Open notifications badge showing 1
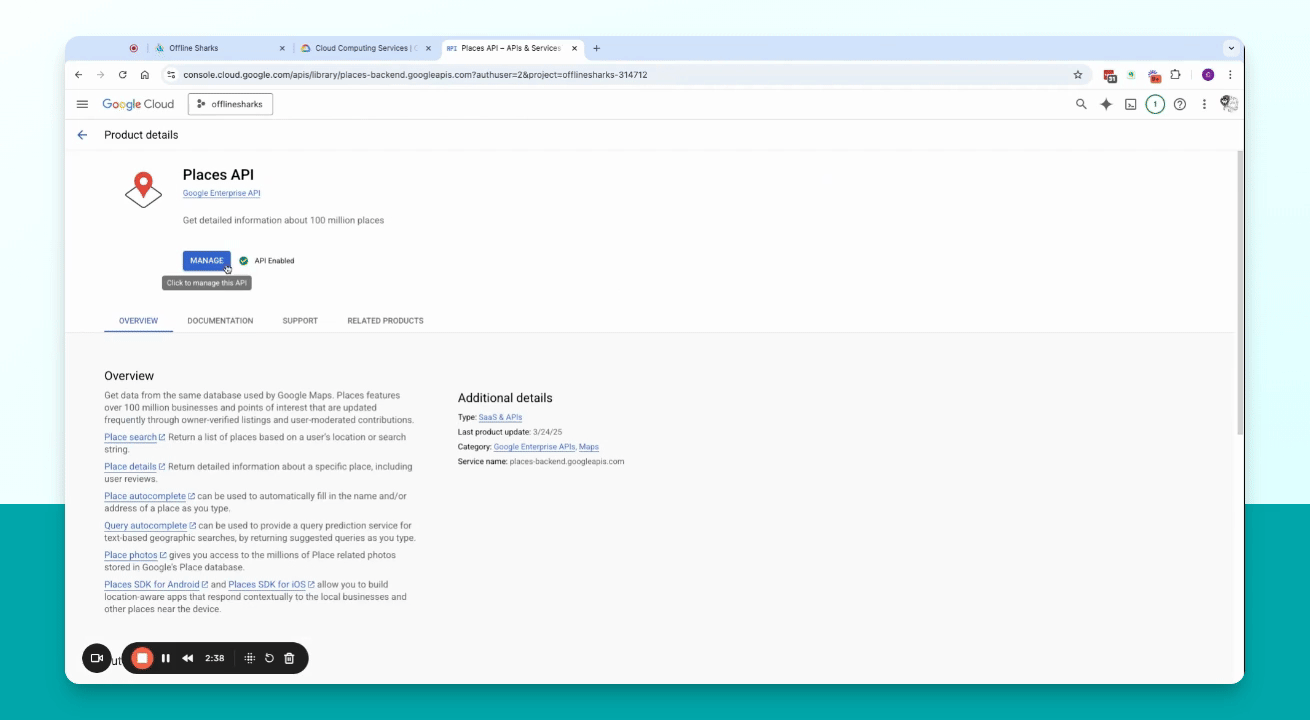The width and height of the screenshot is (1310, 720). [1155, 104]
